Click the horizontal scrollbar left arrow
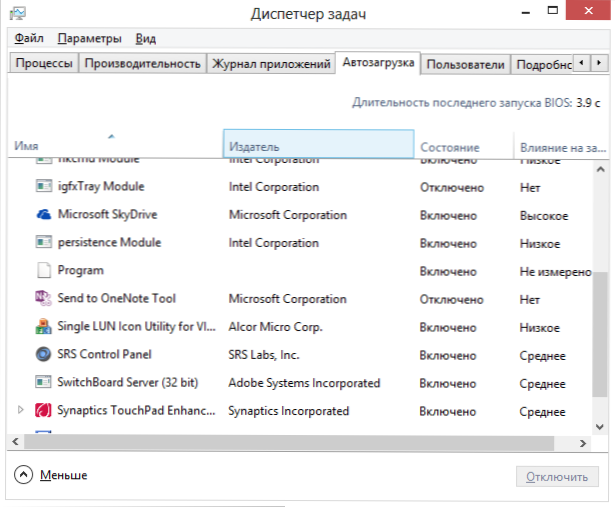This screenshot has width=615, height=507. click(x=15, y=442)
